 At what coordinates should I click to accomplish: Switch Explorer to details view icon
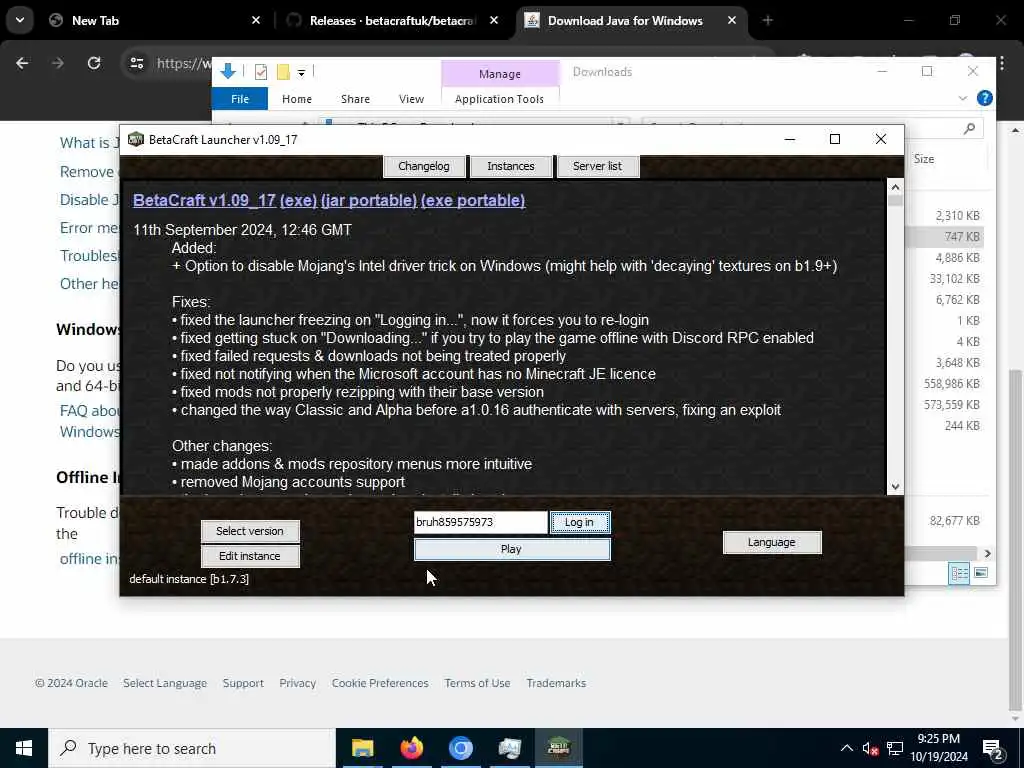959,573
